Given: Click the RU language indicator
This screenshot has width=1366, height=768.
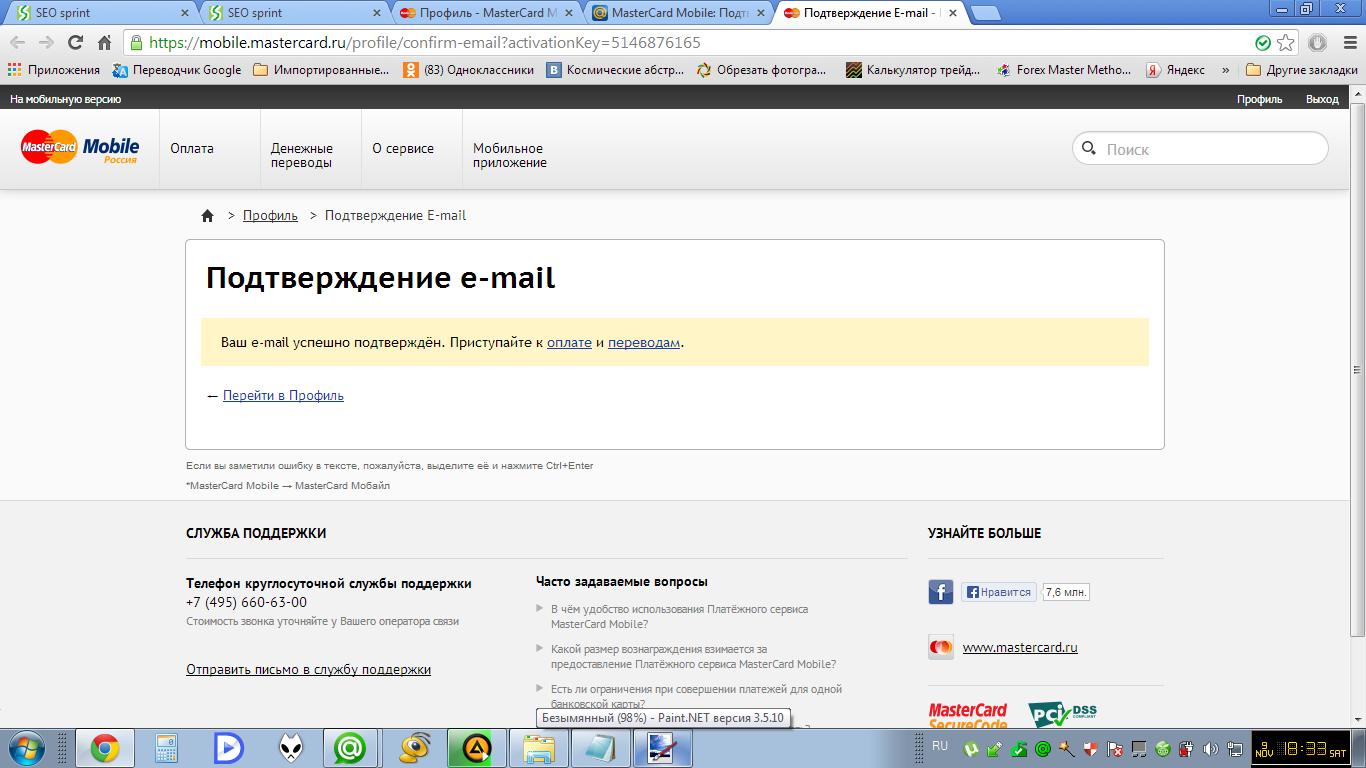Looking at the screenshot, I should [940, 746].
